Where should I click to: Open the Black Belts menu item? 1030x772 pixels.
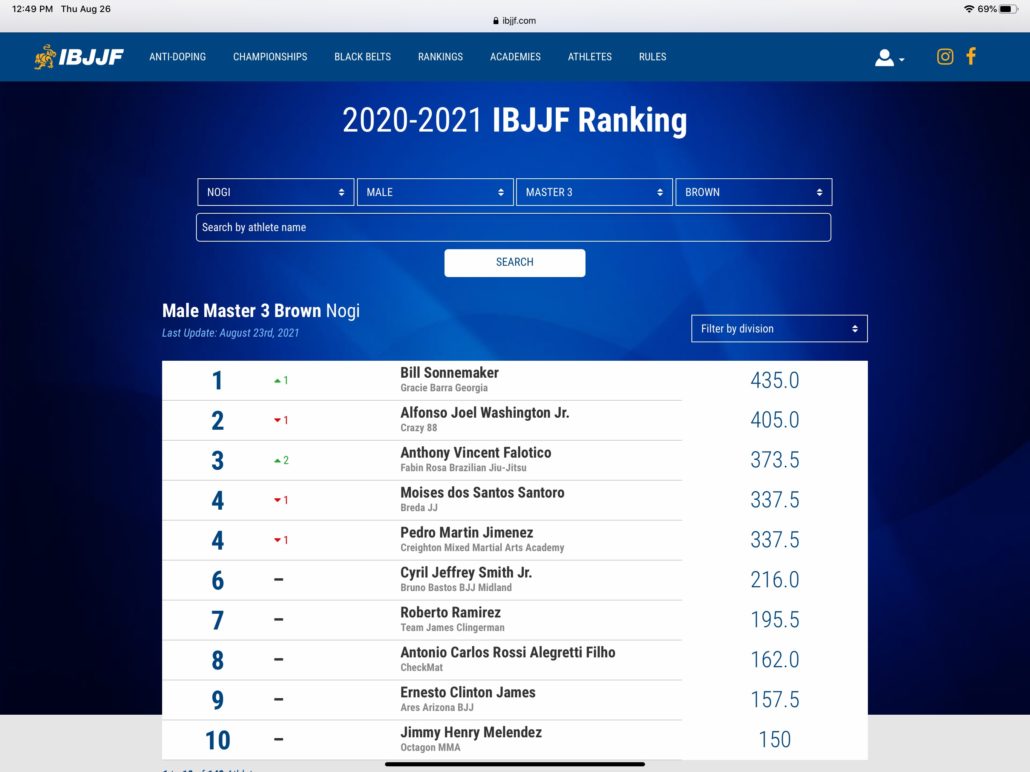click(x=363, y=57)
